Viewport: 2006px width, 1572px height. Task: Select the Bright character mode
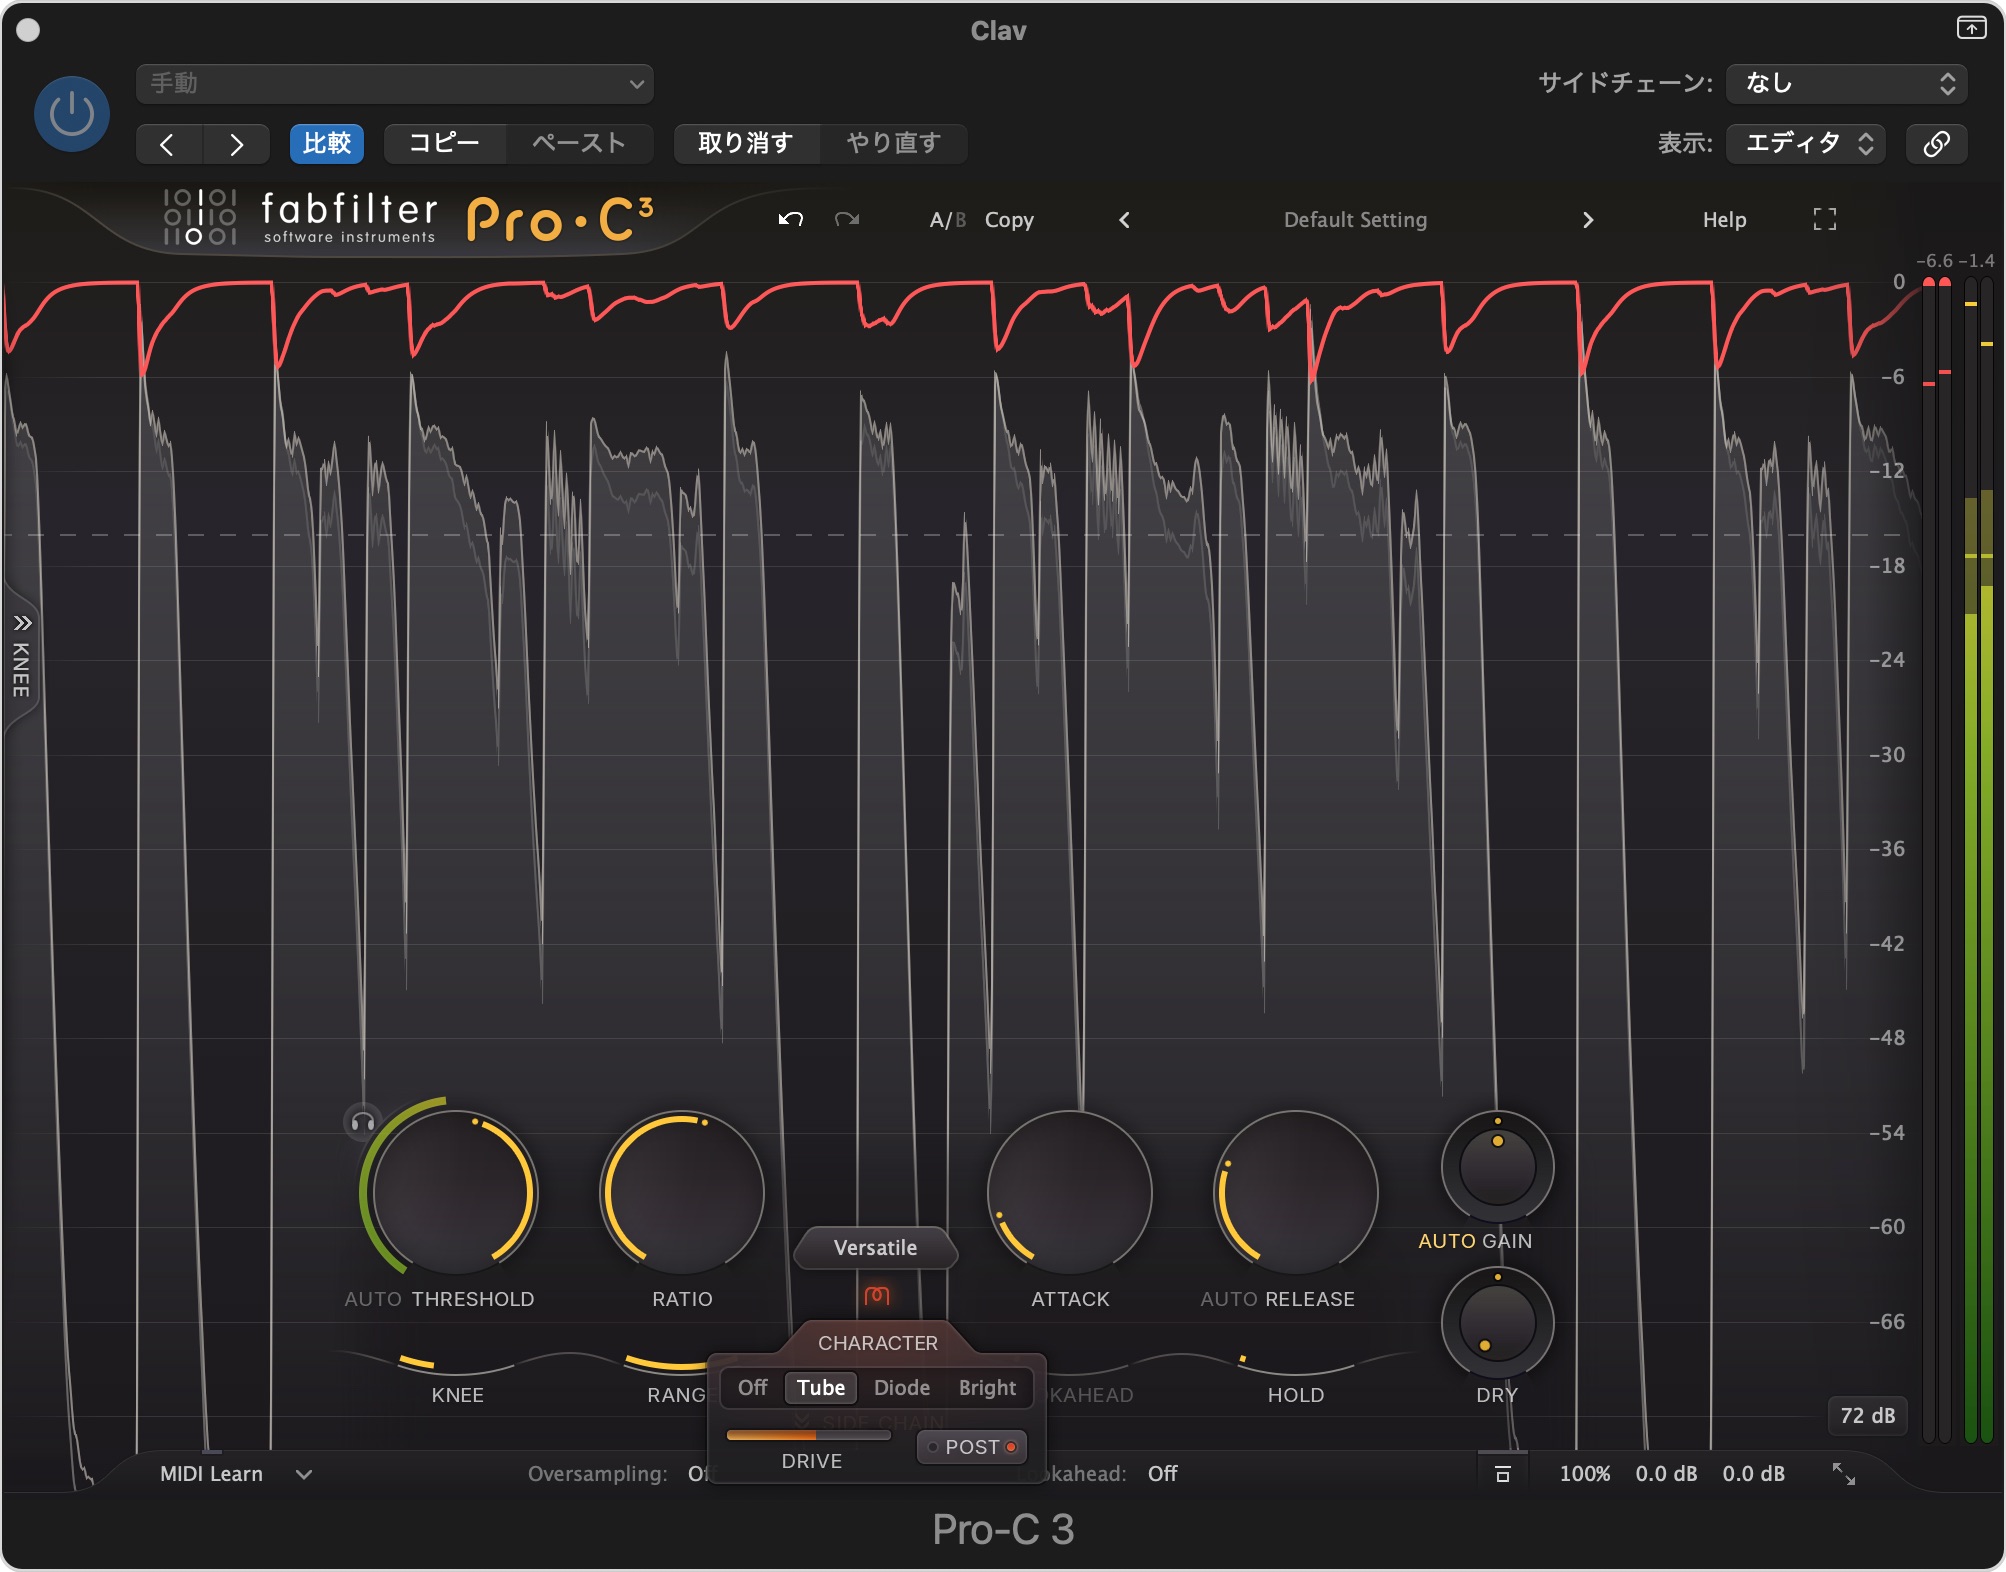pyautogui.click(x=986, y=1388)
